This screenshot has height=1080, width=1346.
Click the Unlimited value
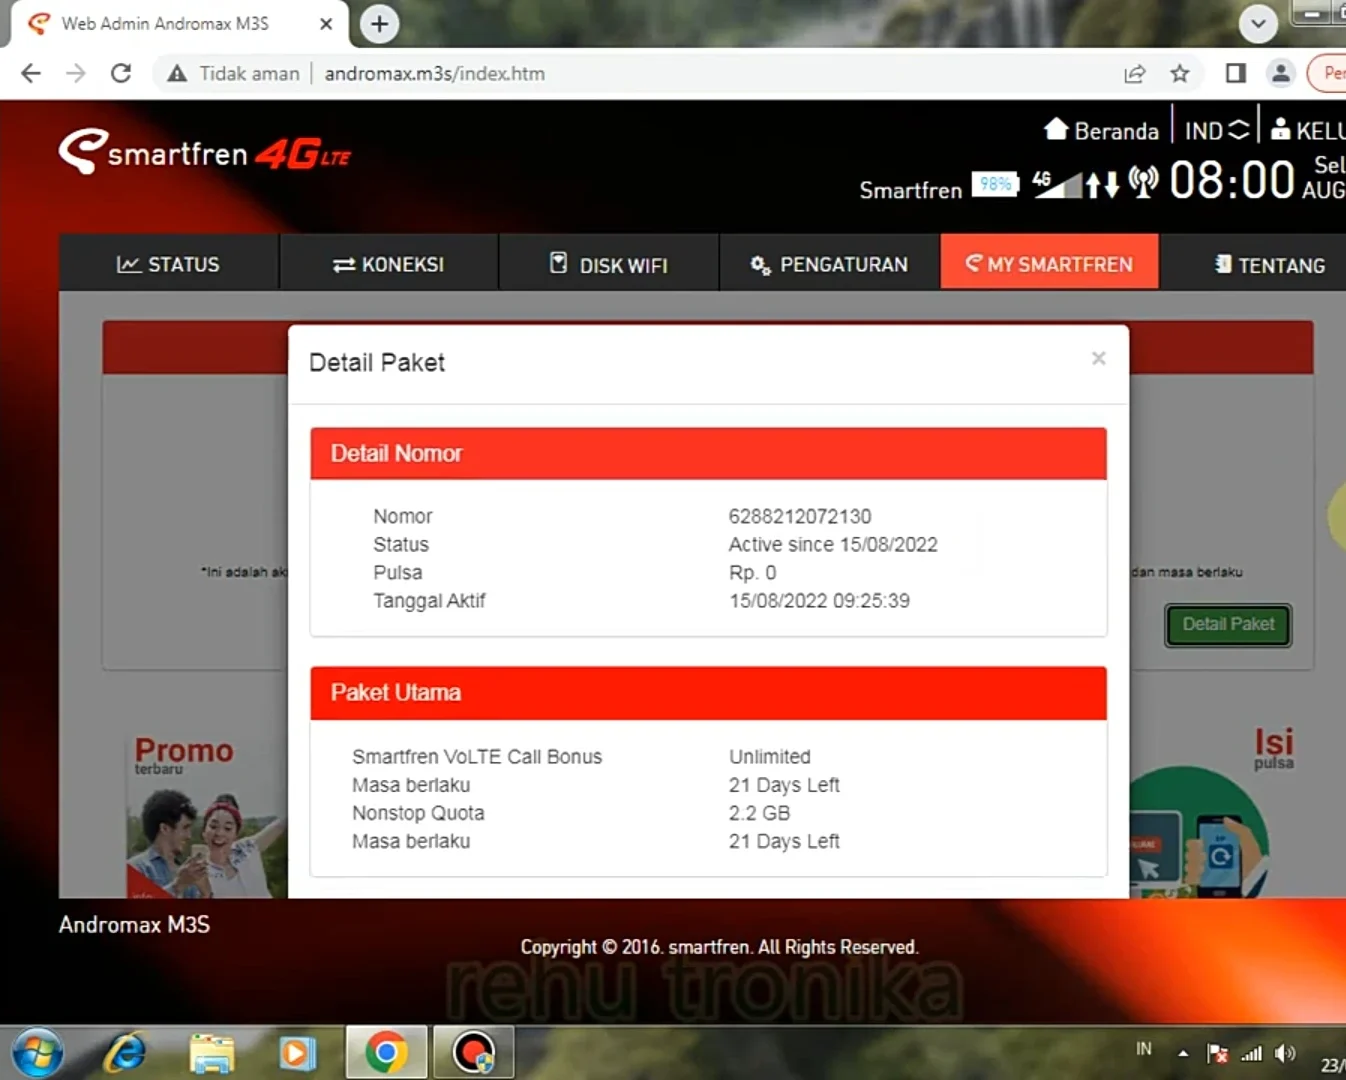click(769, 757)
